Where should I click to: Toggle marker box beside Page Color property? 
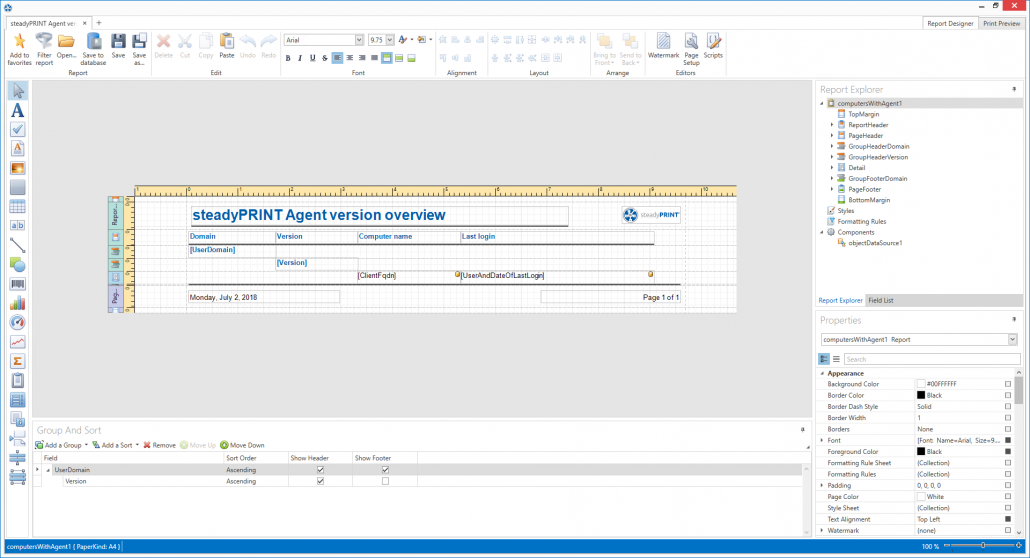tap(1008, 497)
